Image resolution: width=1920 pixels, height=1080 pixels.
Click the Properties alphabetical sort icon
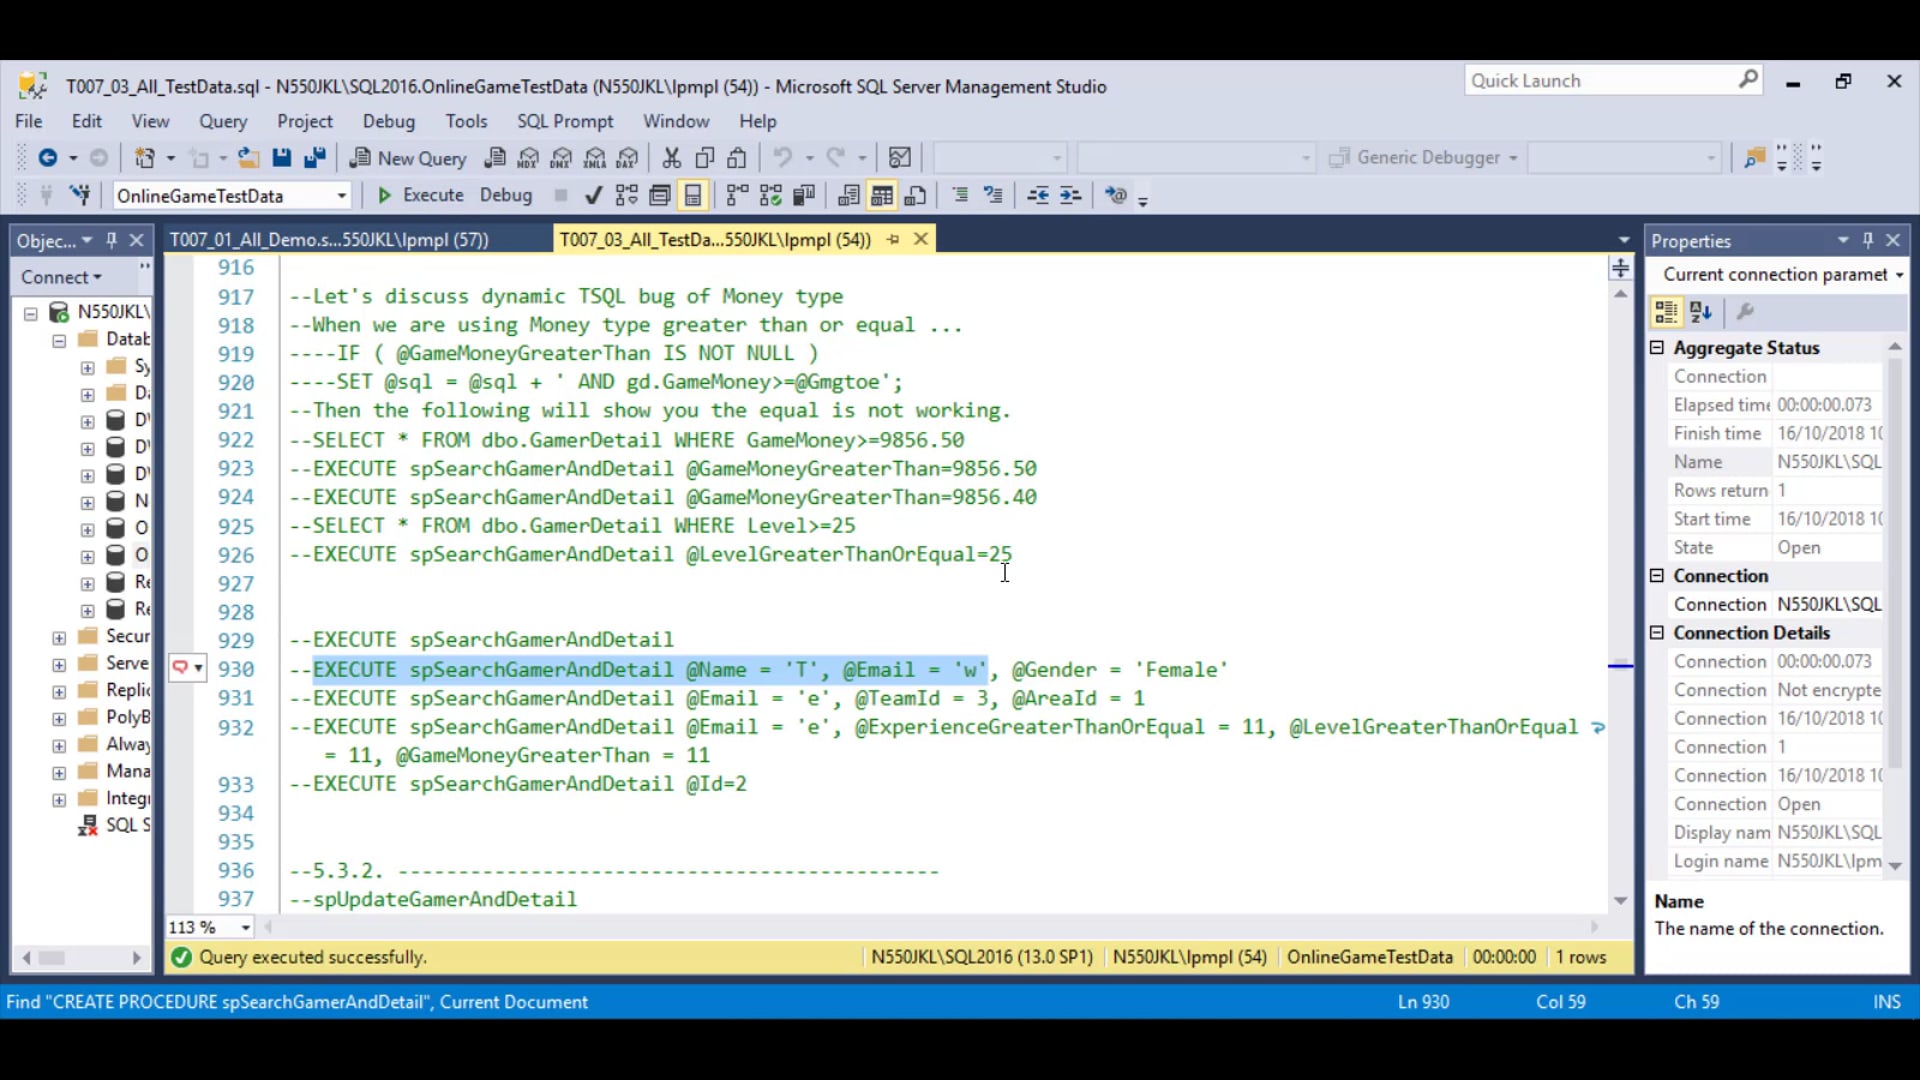coord(1701,312)
